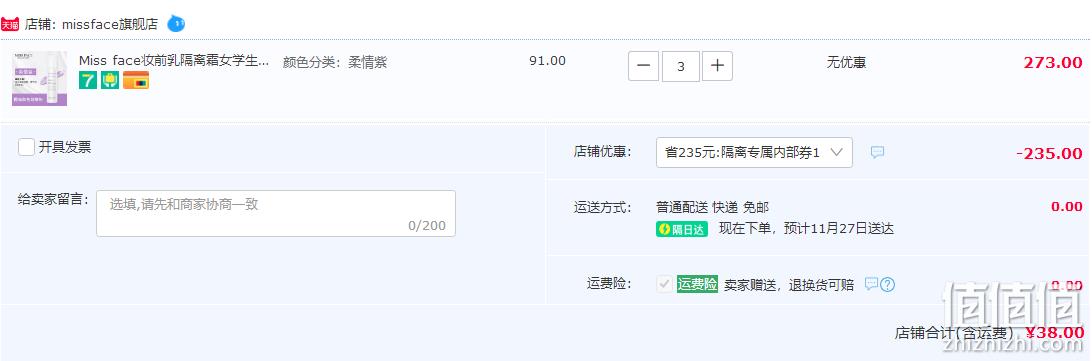Click into the message to seller box
The height and width of the screenshot is (361, 1092).
[276, 213]
